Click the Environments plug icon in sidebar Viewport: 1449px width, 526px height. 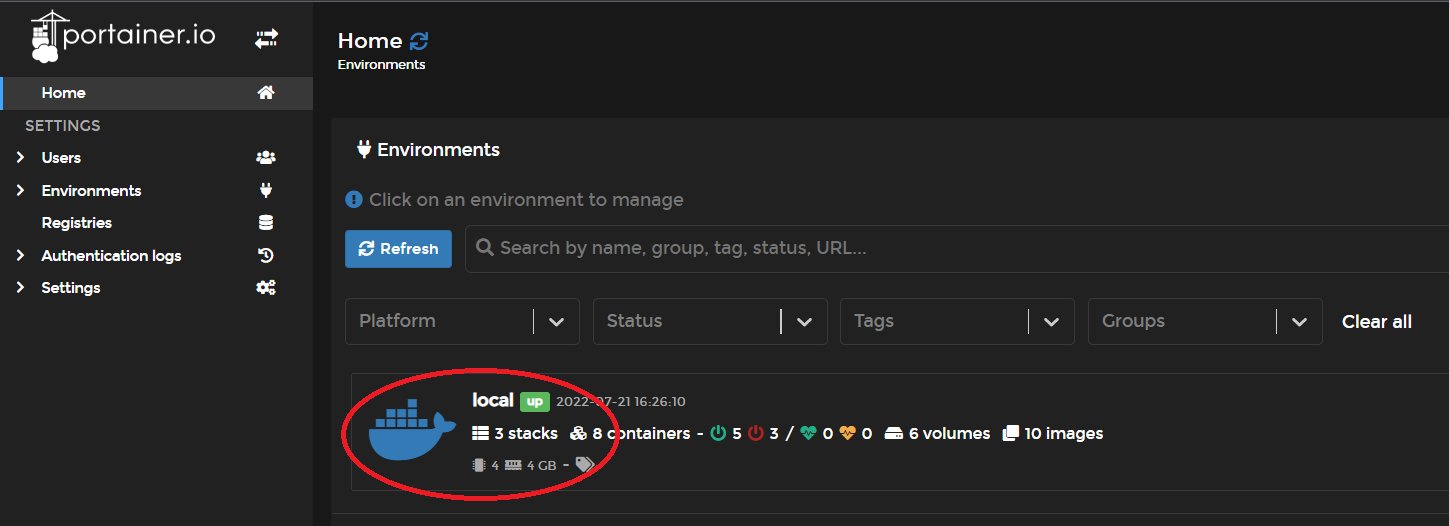pyautogui.click(x=266, y=190)
